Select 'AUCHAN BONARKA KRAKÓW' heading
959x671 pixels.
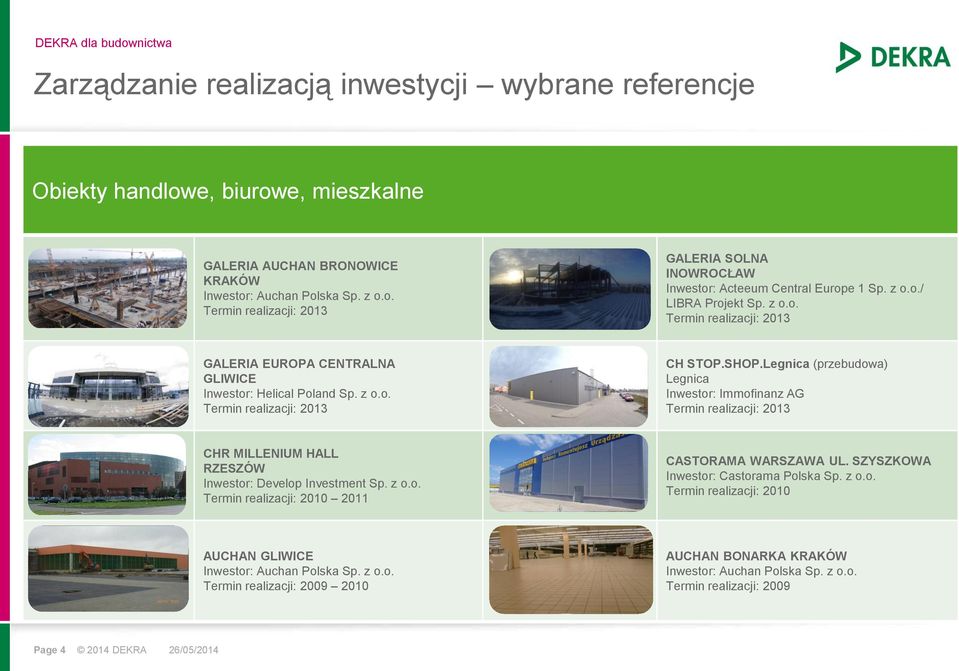756,556
